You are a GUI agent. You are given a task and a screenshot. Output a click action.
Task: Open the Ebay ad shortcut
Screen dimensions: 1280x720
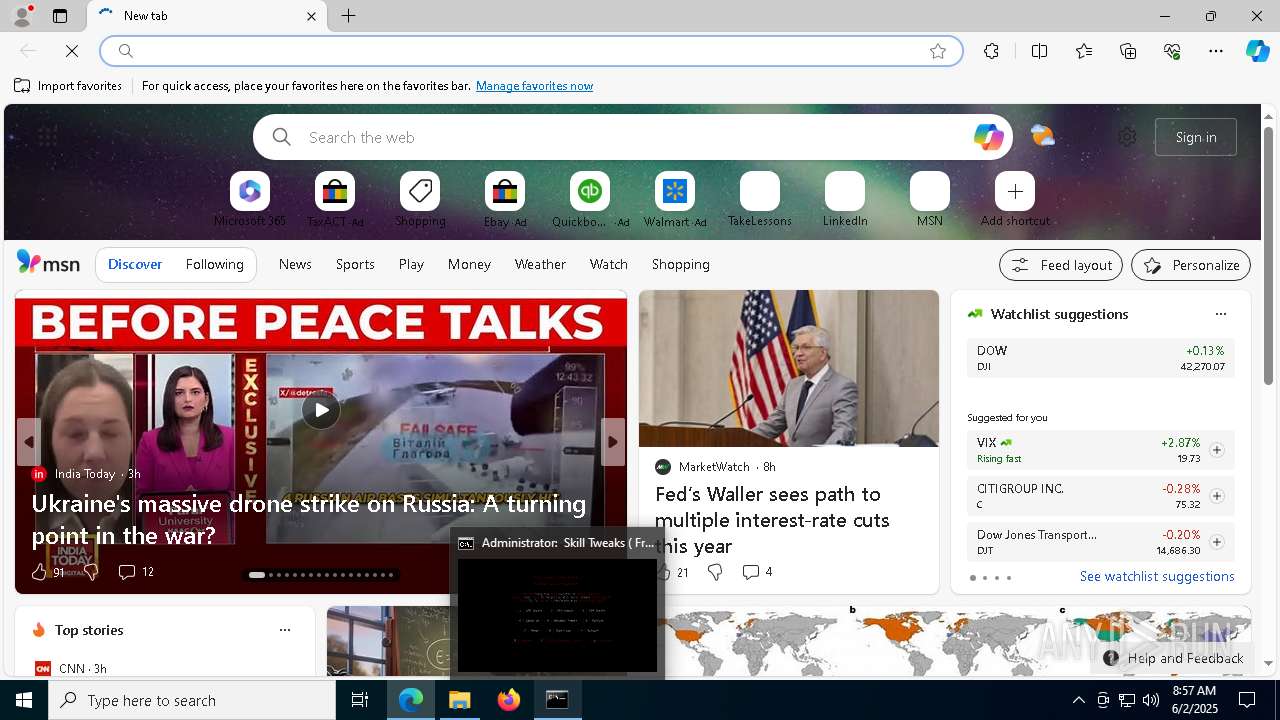click(x=505, y=200)
